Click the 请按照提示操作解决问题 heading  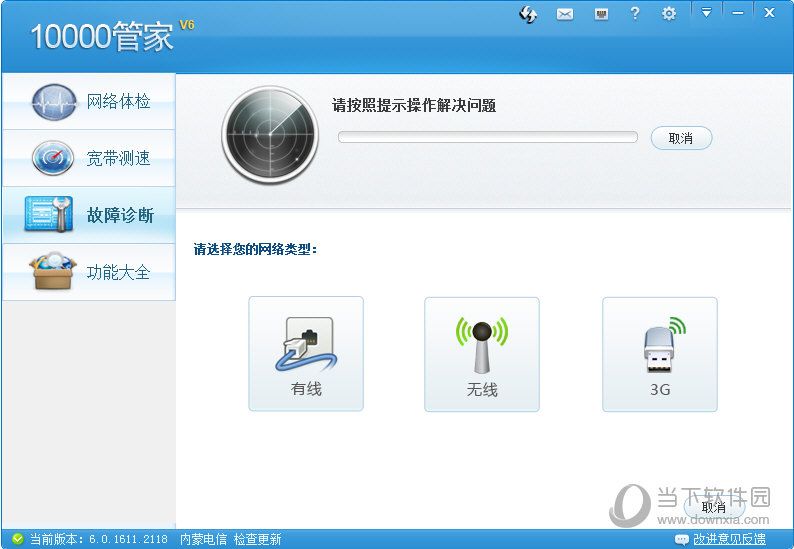[414, 105]
